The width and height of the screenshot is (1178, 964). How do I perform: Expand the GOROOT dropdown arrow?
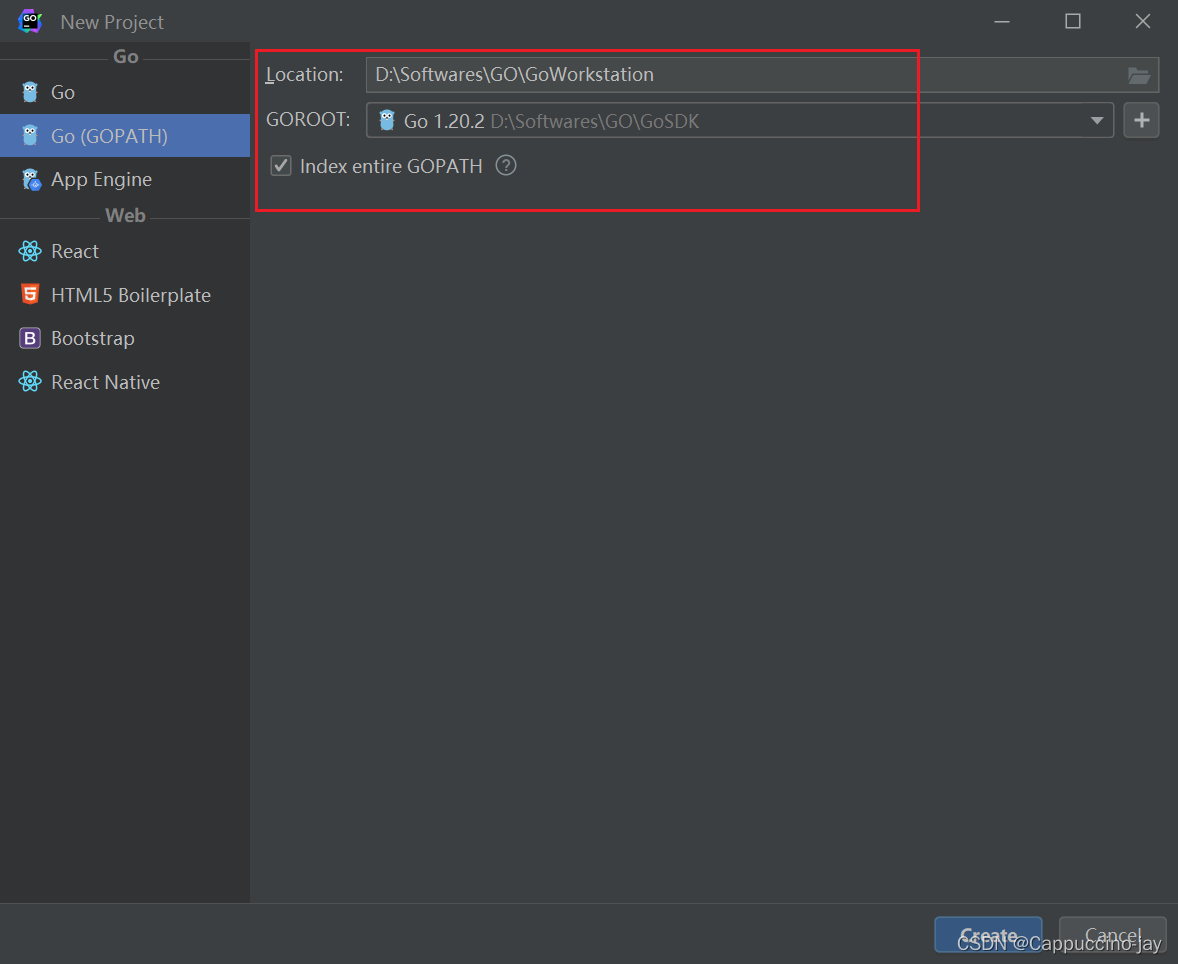1097,120
